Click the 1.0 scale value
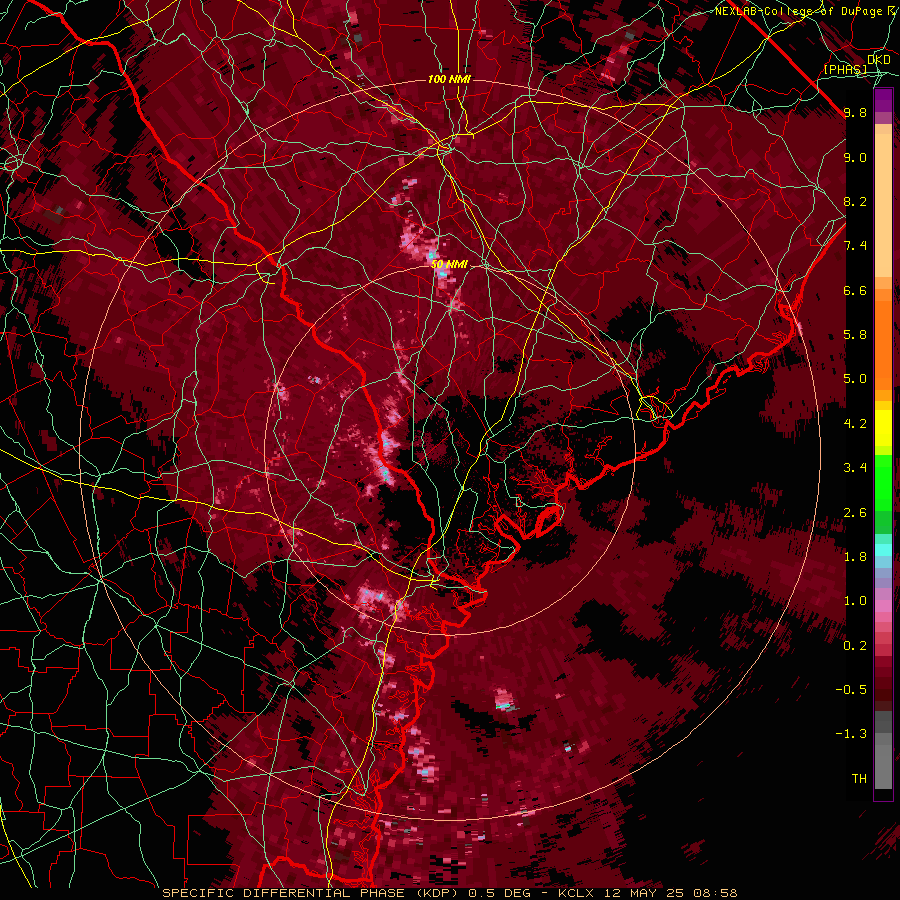Image resolution: width=900 pixels, height=900 pixels. tap(855, 601)
